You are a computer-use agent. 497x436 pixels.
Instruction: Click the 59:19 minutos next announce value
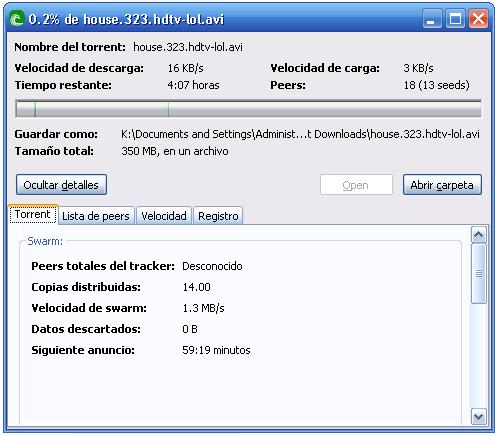pos(216,350)
